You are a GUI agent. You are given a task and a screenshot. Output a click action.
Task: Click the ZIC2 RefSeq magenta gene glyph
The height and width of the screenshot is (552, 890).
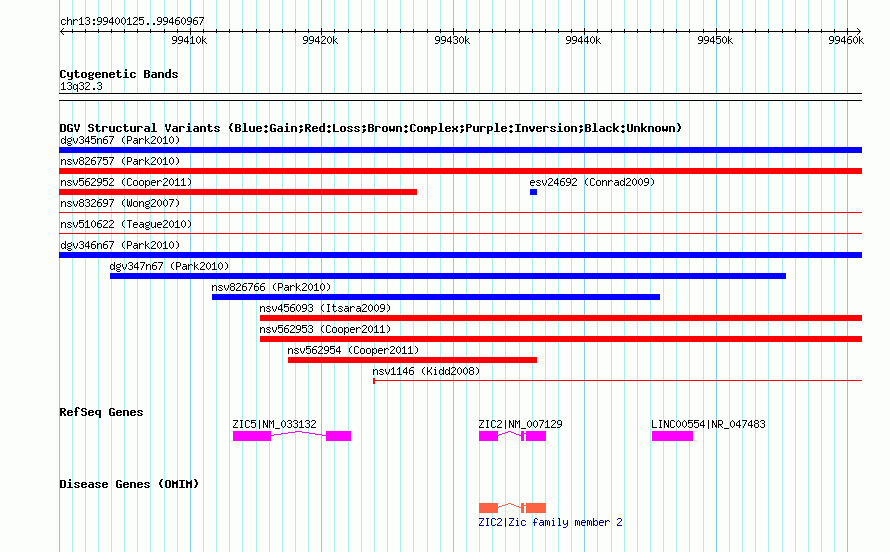point(513,436)
